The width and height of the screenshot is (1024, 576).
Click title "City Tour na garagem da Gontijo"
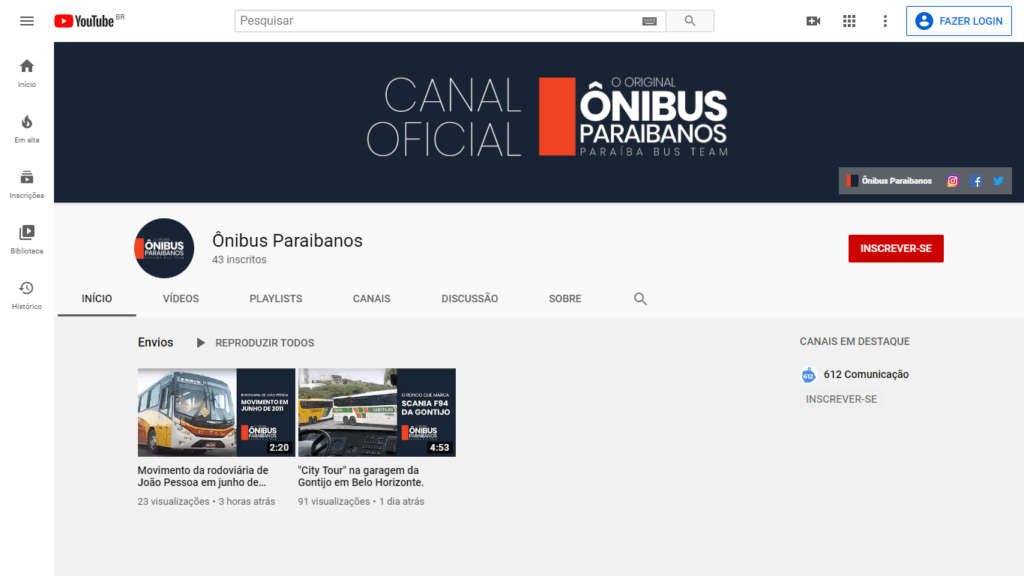click(360, 476)
